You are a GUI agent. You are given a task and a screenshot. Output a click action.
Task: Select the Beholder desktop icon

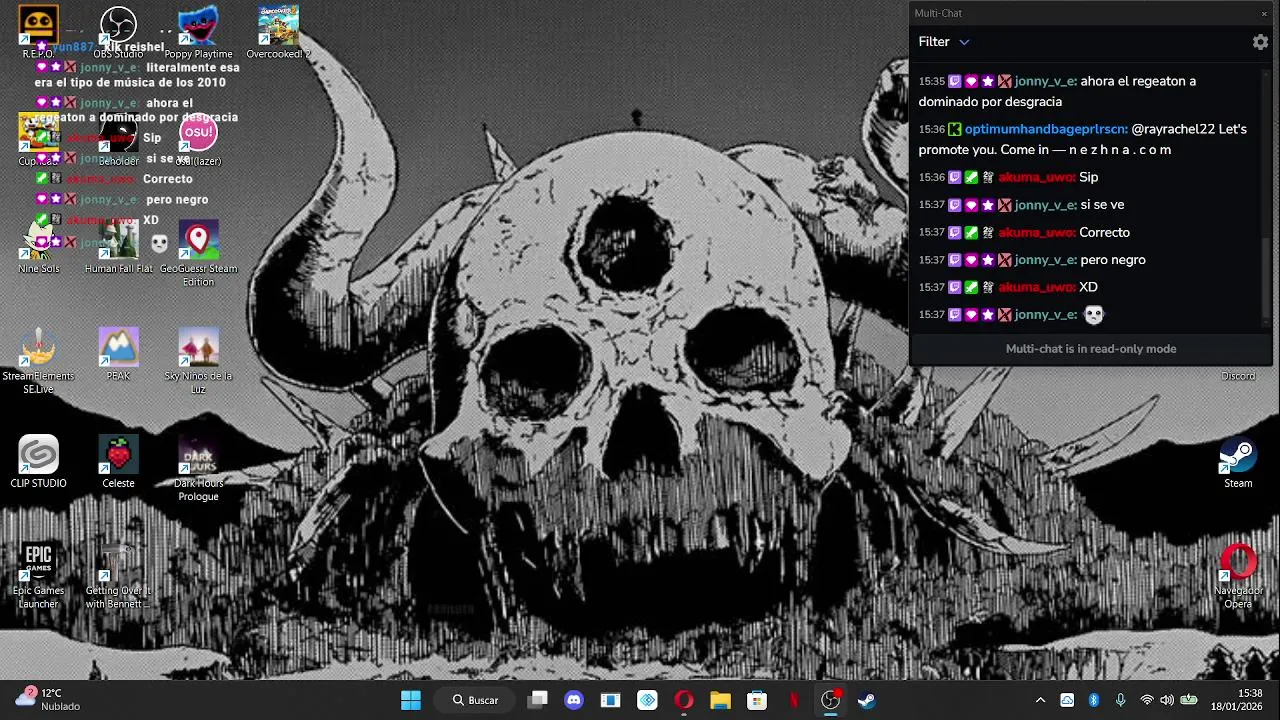pyautogui.click(x=118, y=139)
